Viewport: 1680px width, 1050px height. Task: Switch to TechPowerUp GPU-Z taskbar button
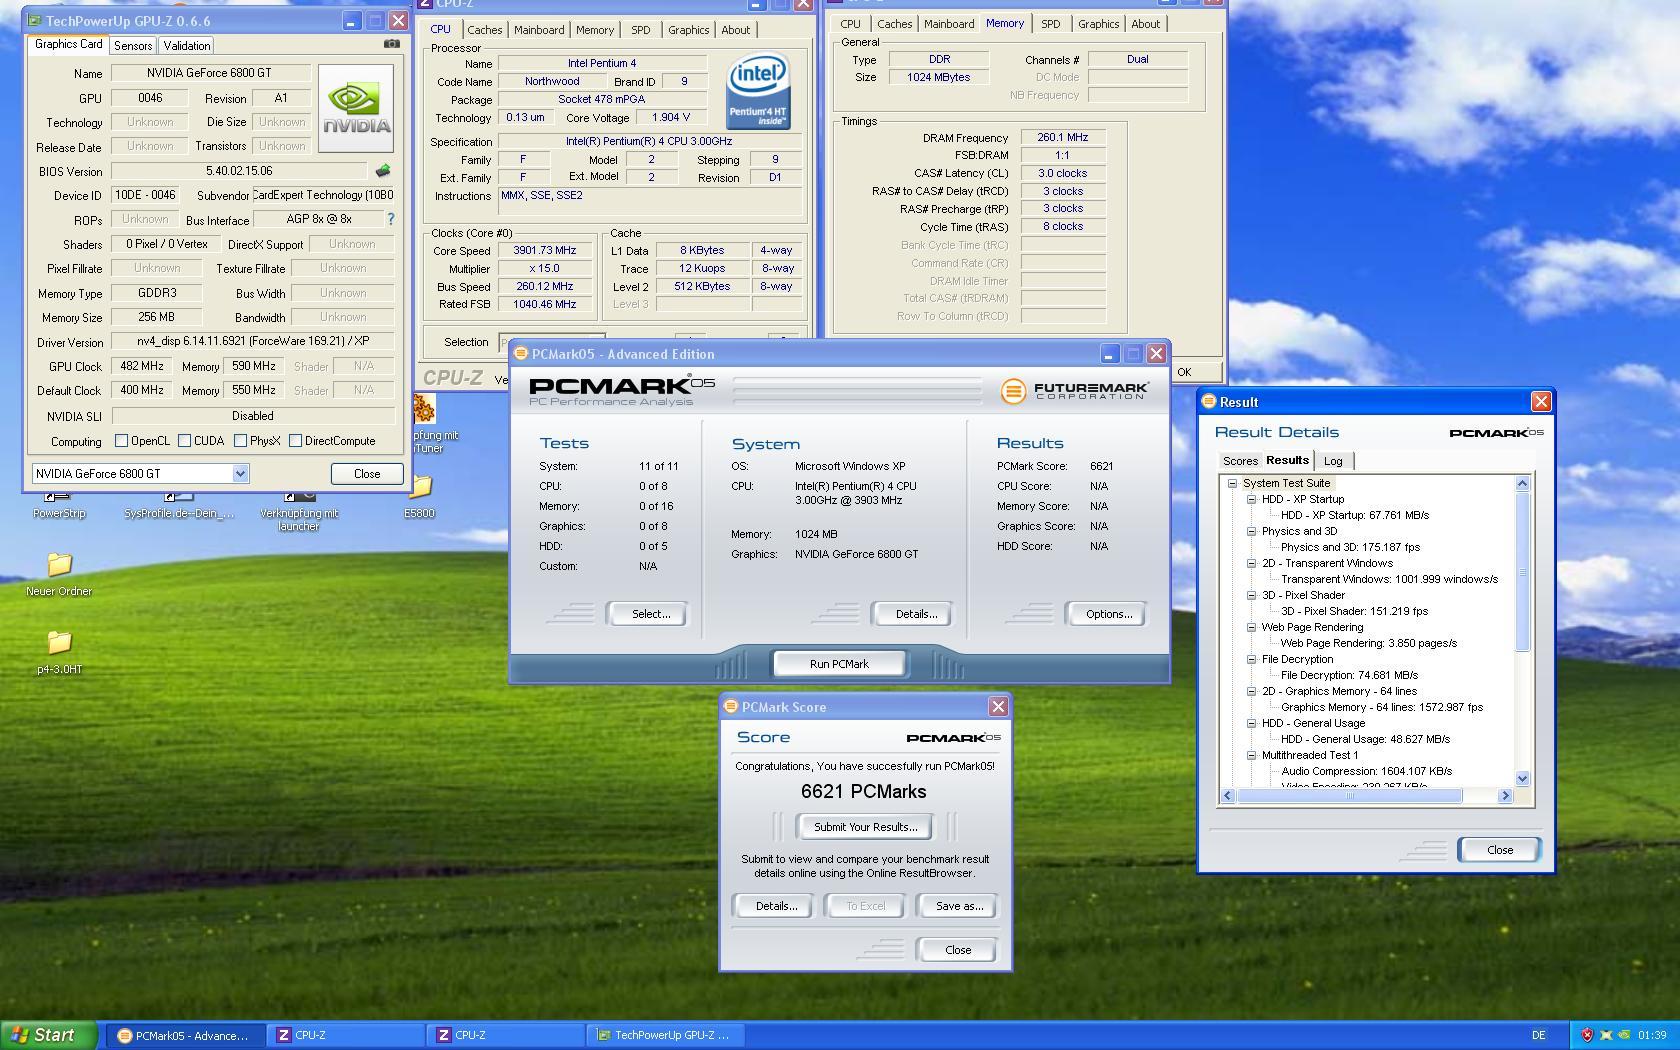(x=666, y=1035)
